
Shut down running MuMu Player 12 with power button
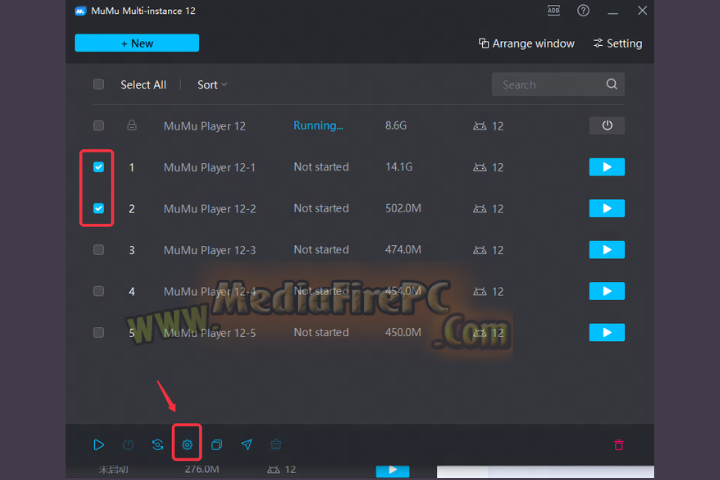click(607, 125)
